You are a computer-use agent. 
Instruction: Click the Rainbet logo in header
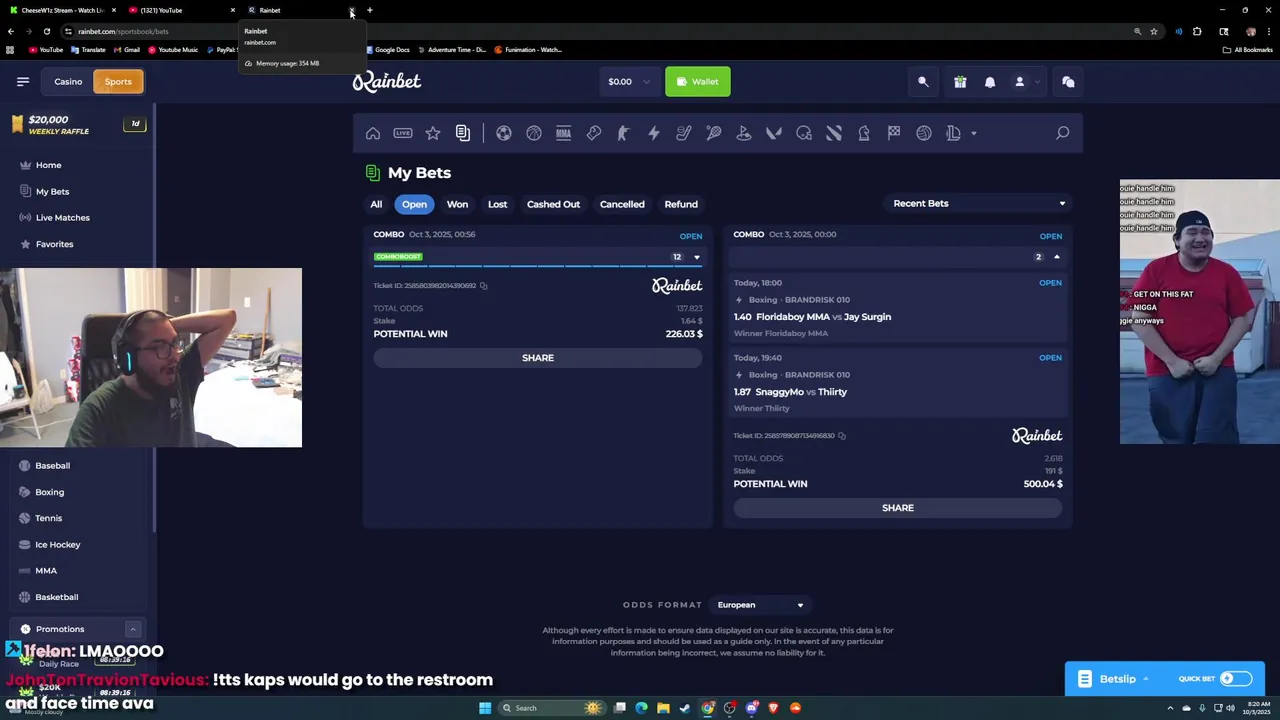point(387,82)
